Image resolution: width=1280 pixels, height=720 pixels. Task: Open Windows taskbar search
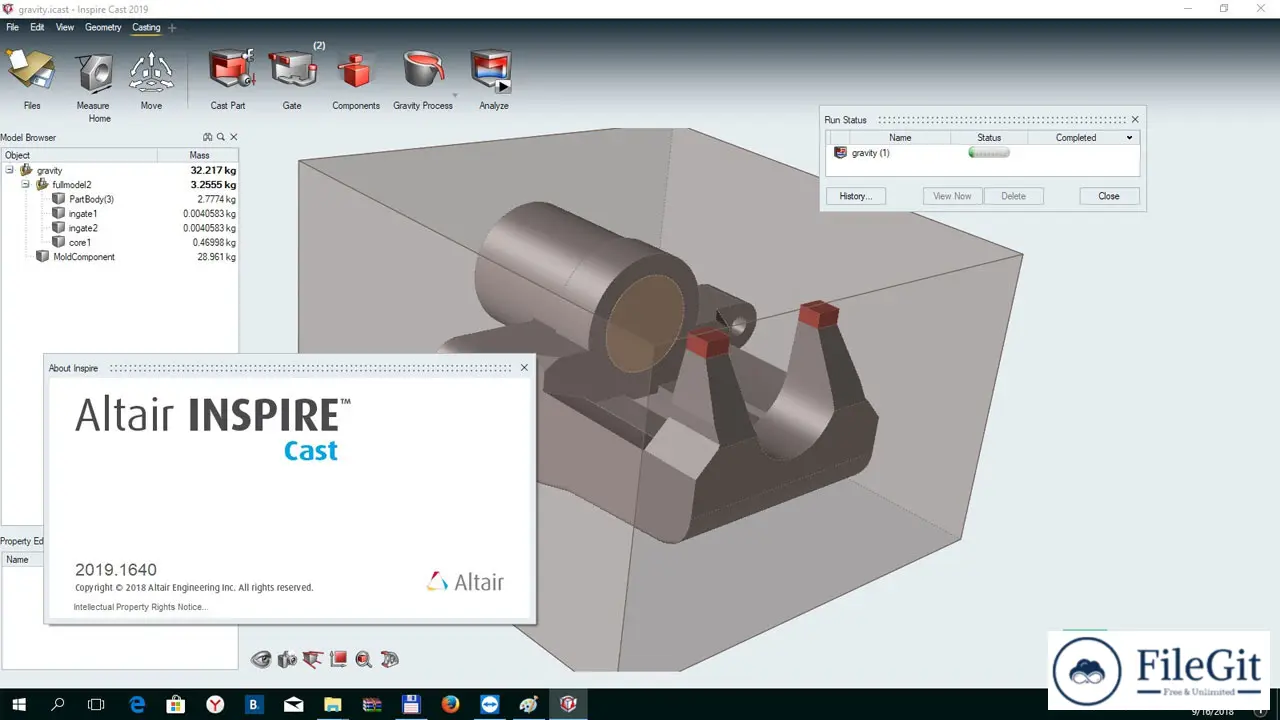(x=58, y=705)
